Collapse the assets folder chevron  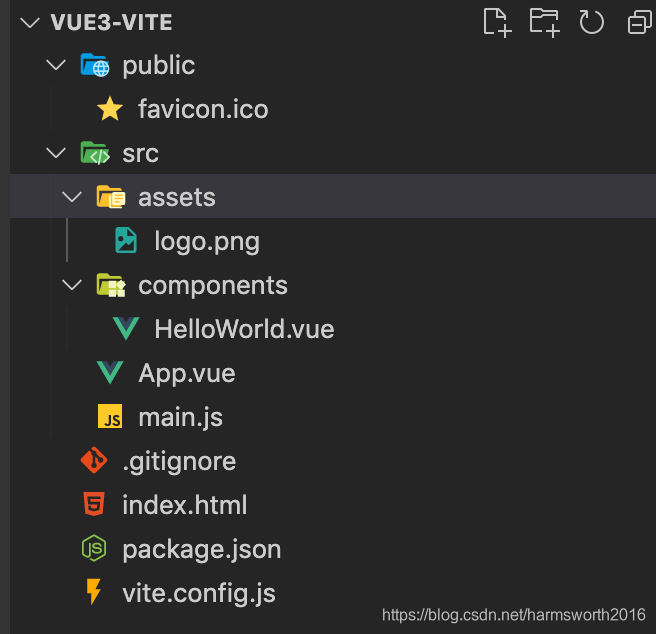tap(72, 197)
